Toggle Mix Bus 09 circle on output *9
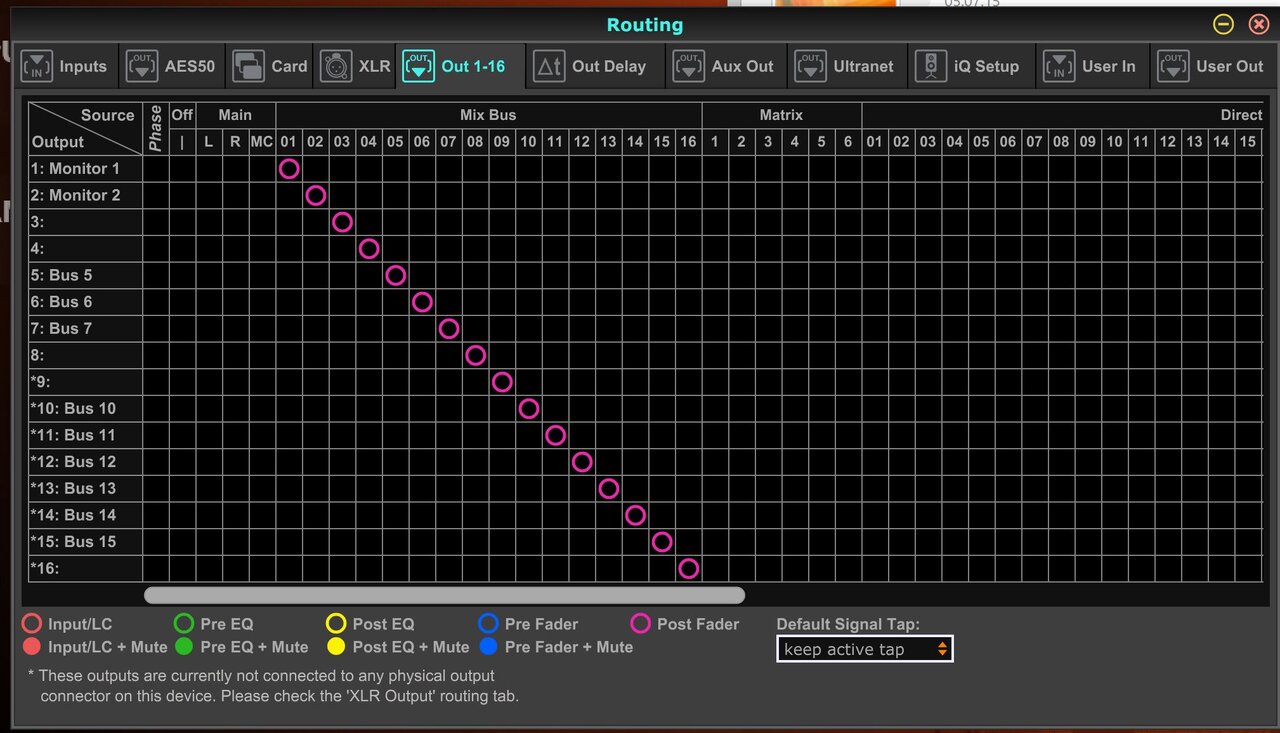 click(x=502, y=382)
